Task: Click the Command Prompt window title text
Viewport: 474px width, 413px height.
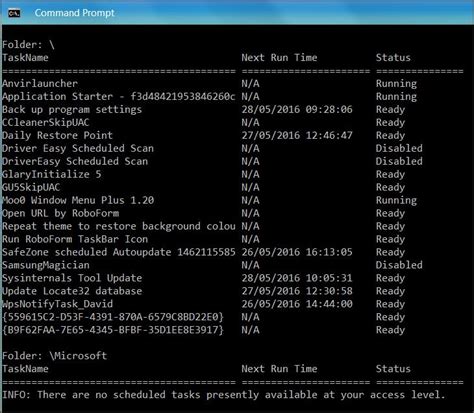Action: point(74,13)
